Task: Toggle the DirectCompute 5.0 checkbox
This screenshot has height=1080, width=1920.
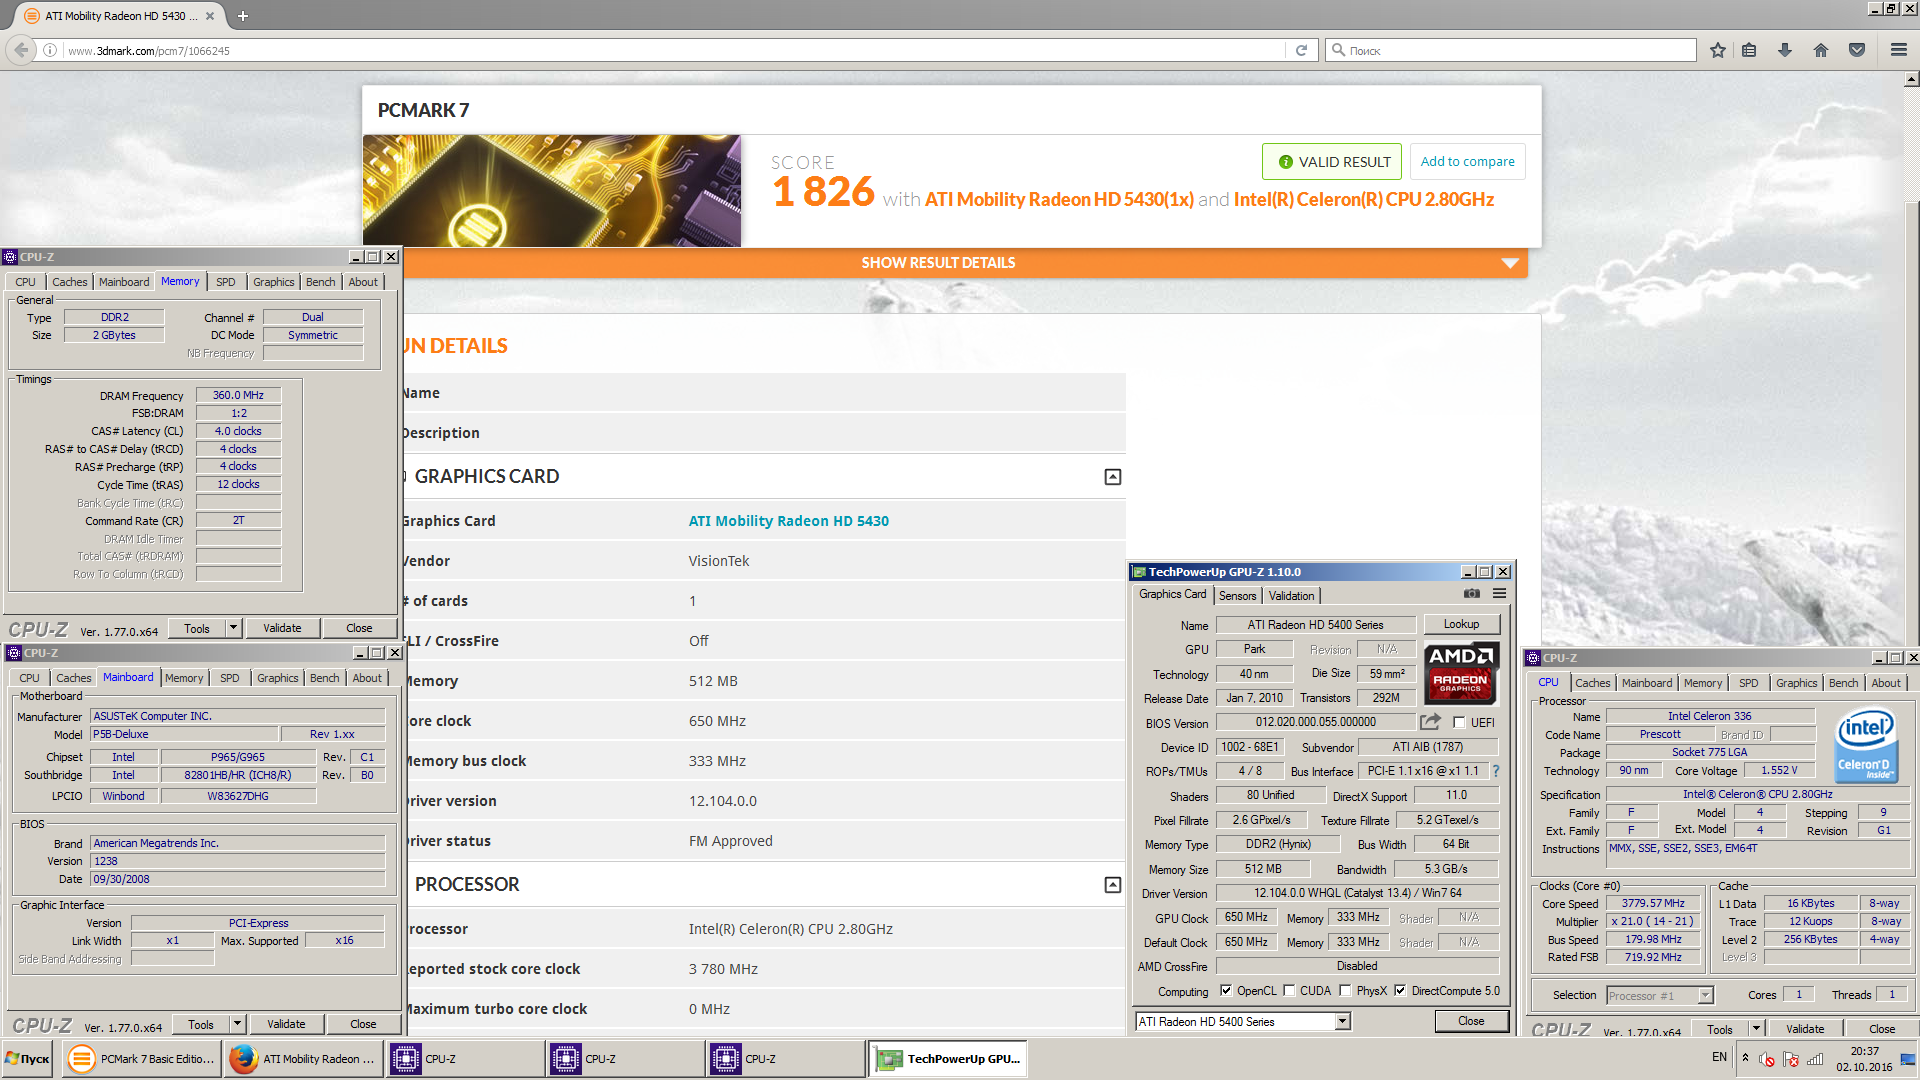Action: coord(1400,991)
